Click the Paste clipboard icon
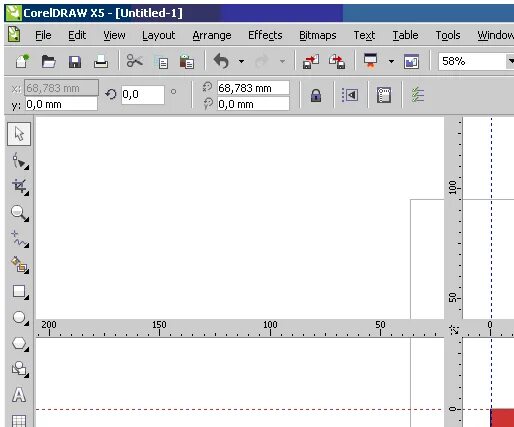 (x=187, y=62)
